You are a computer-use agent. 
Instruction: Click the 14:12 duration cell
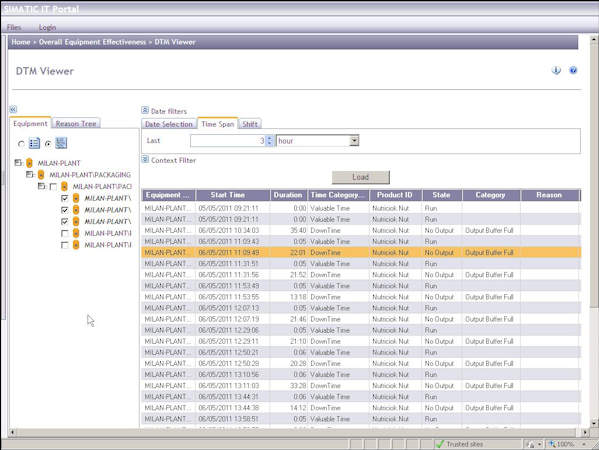tap(289, 408)
